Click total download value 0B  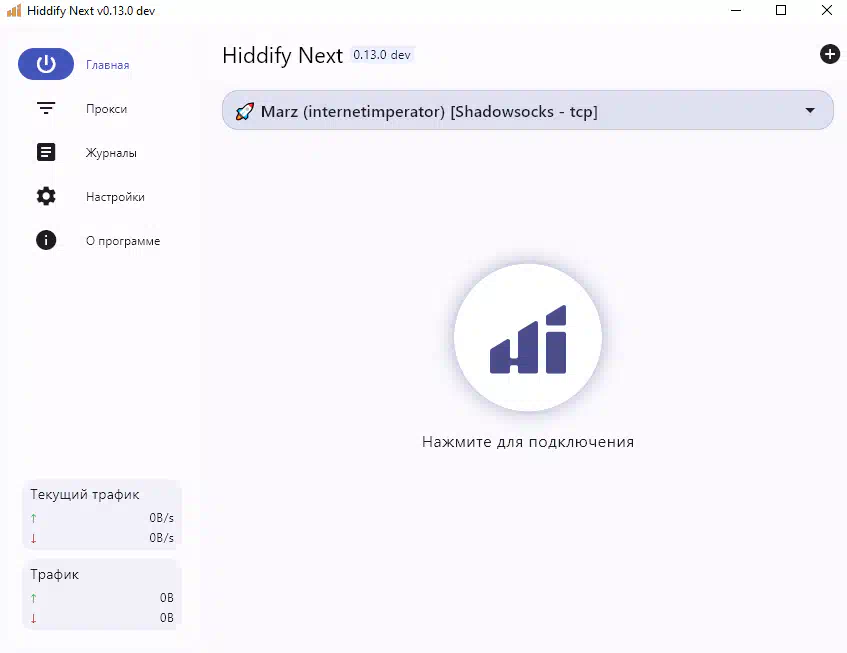[x=166, y=618]
